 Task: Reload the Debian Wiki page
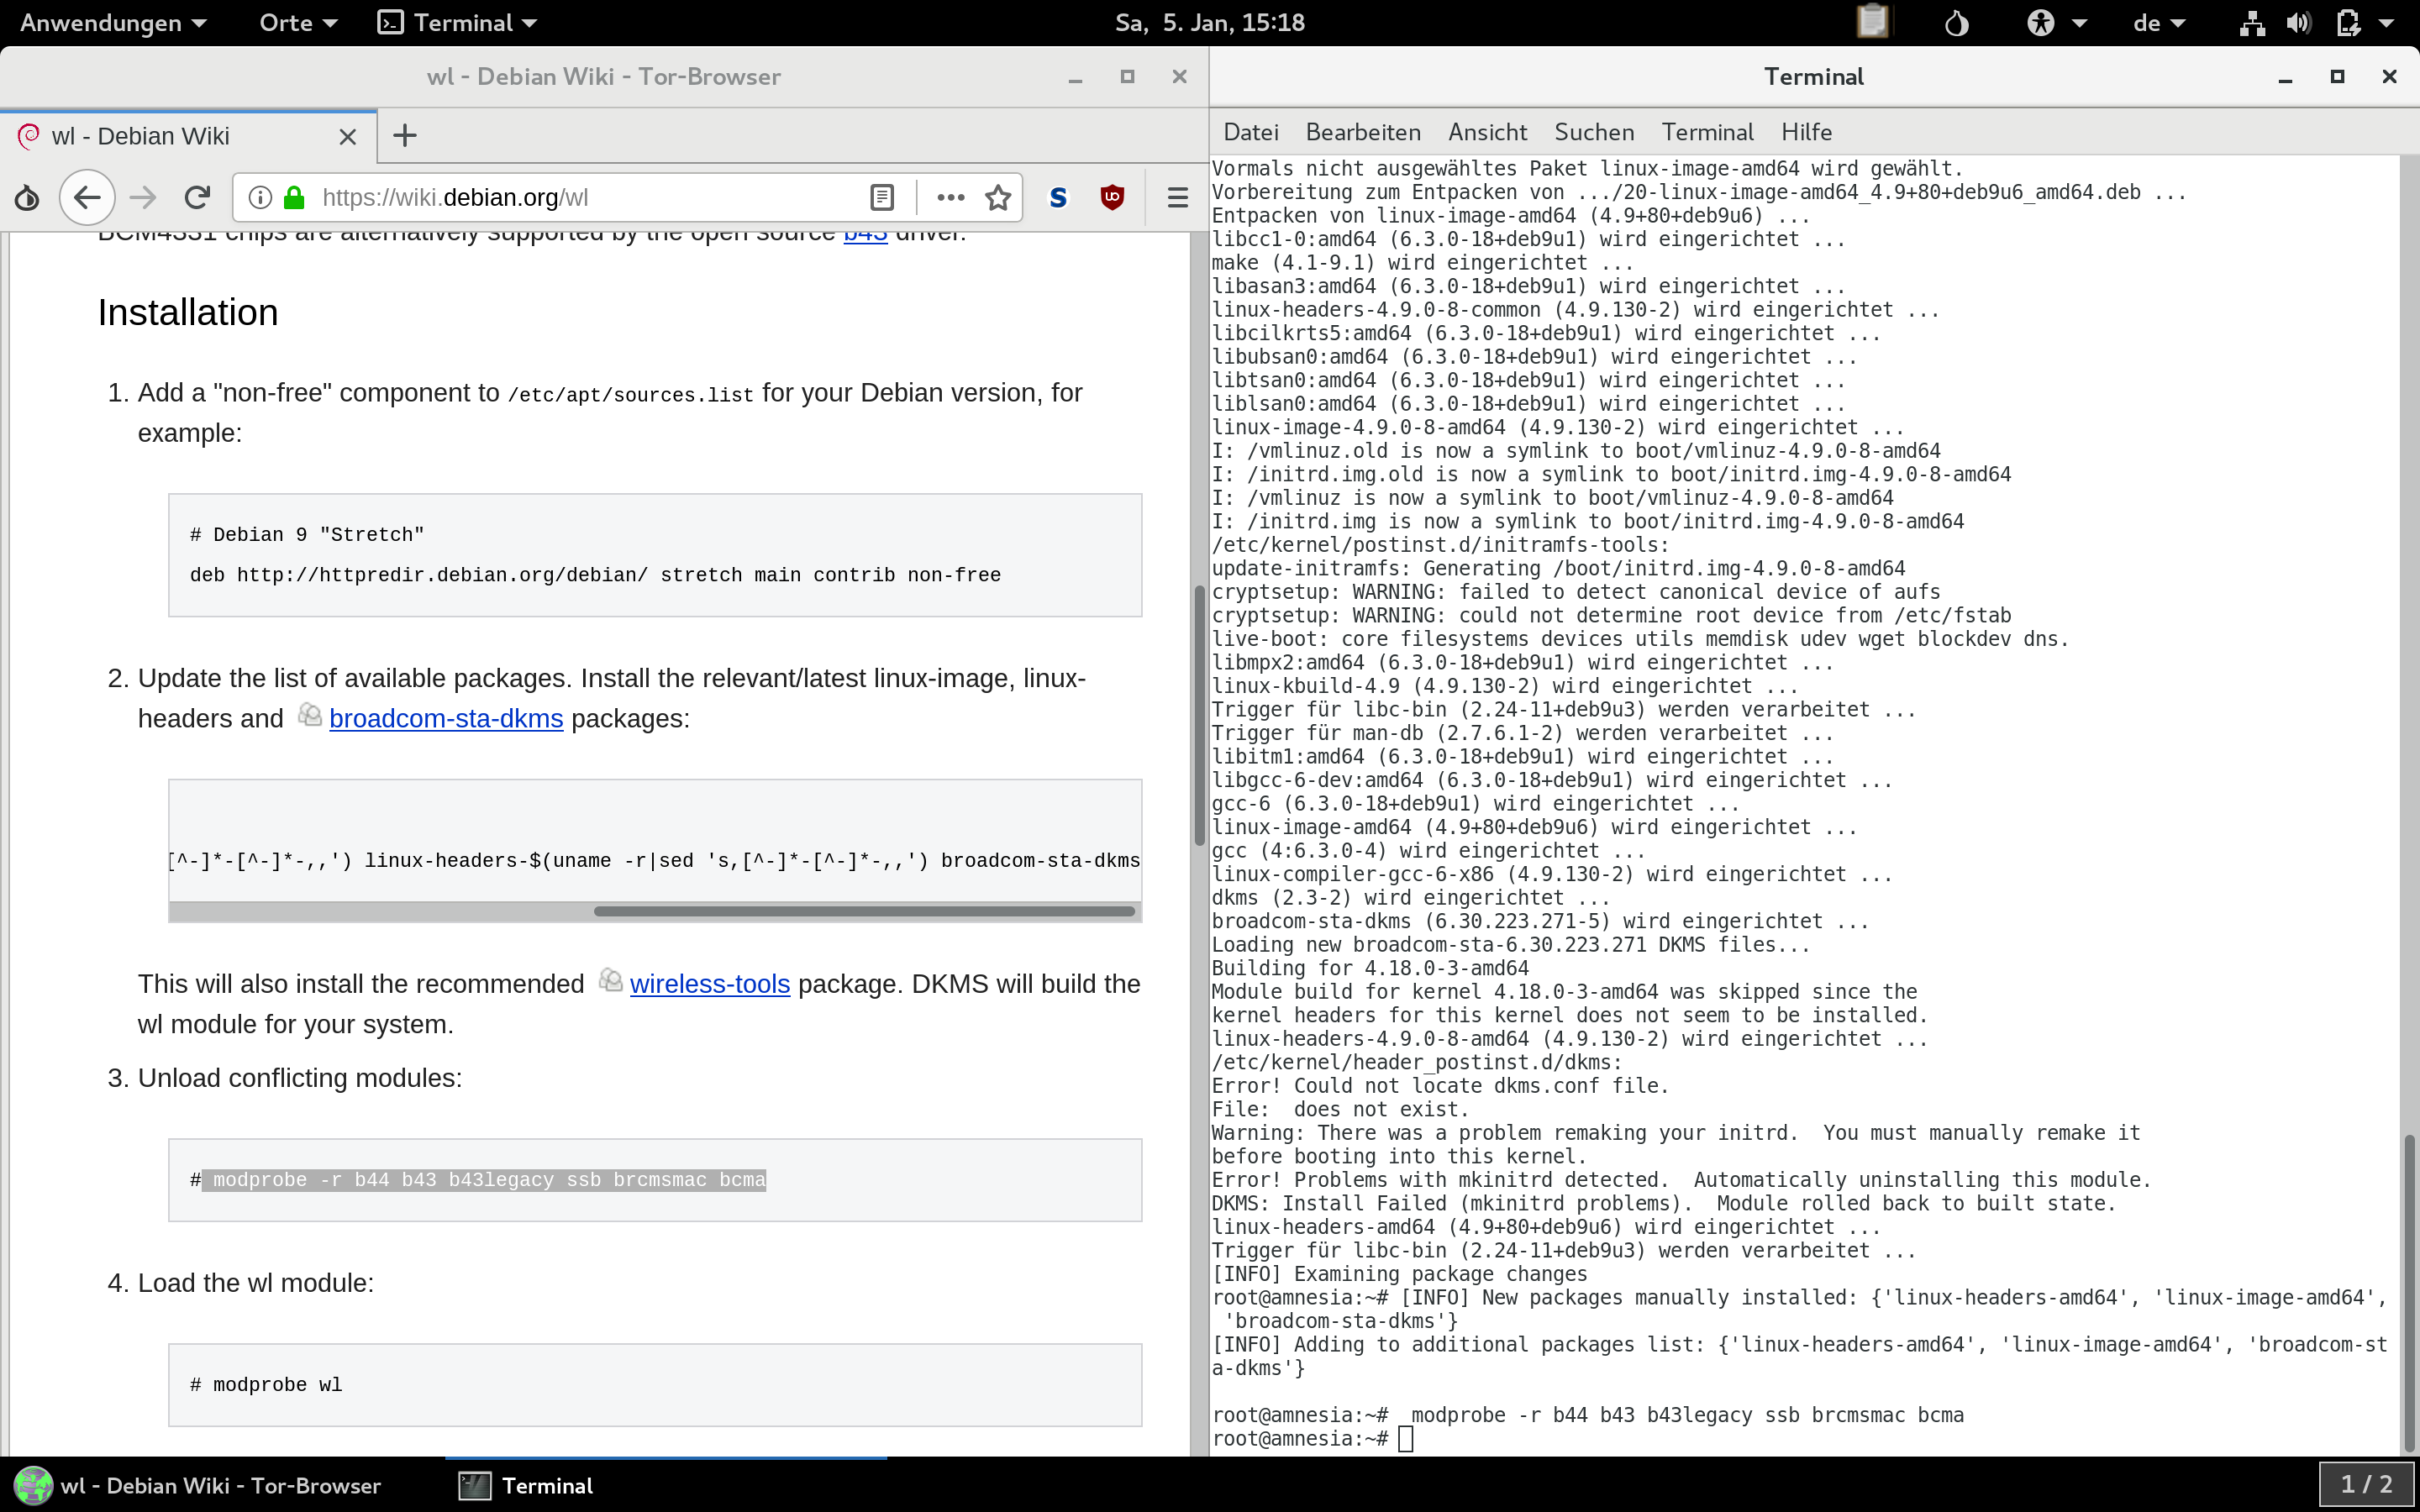pyautogui.click(x=197, y=198)
